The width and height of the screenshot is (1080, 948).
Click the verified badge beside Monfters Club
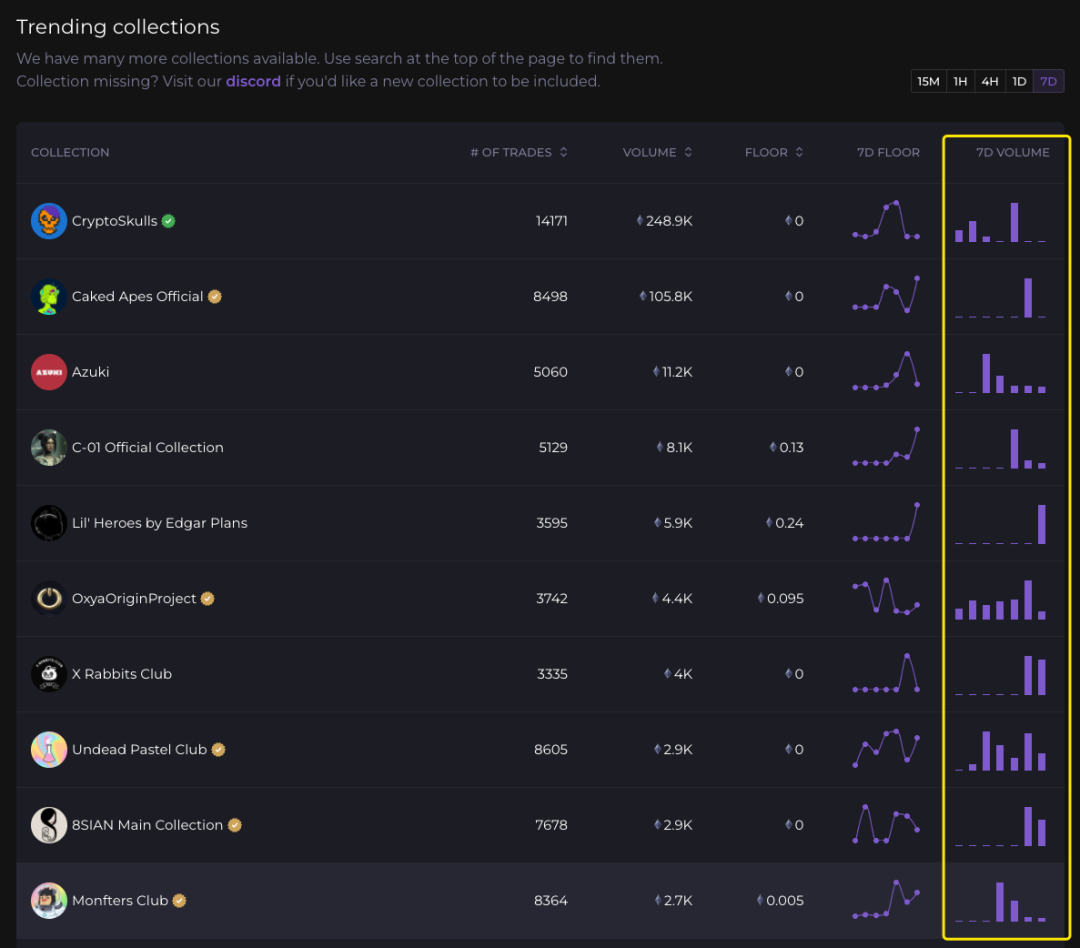[x=179, y=900]
